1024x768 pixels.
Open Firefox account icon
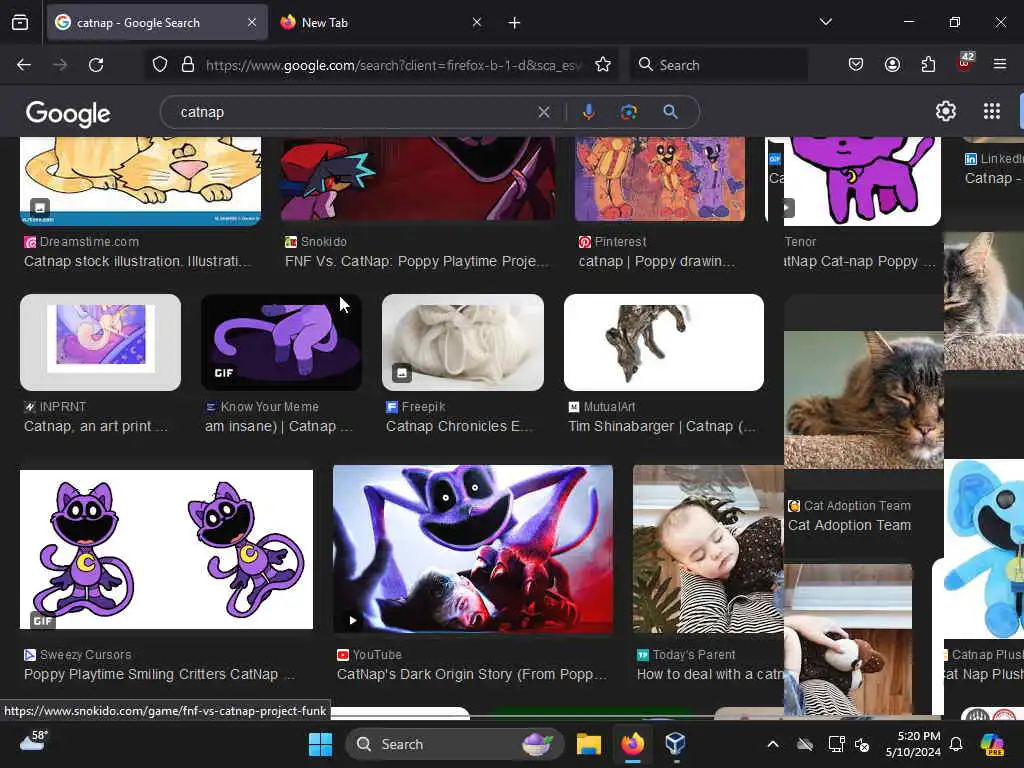coord(892,65)
